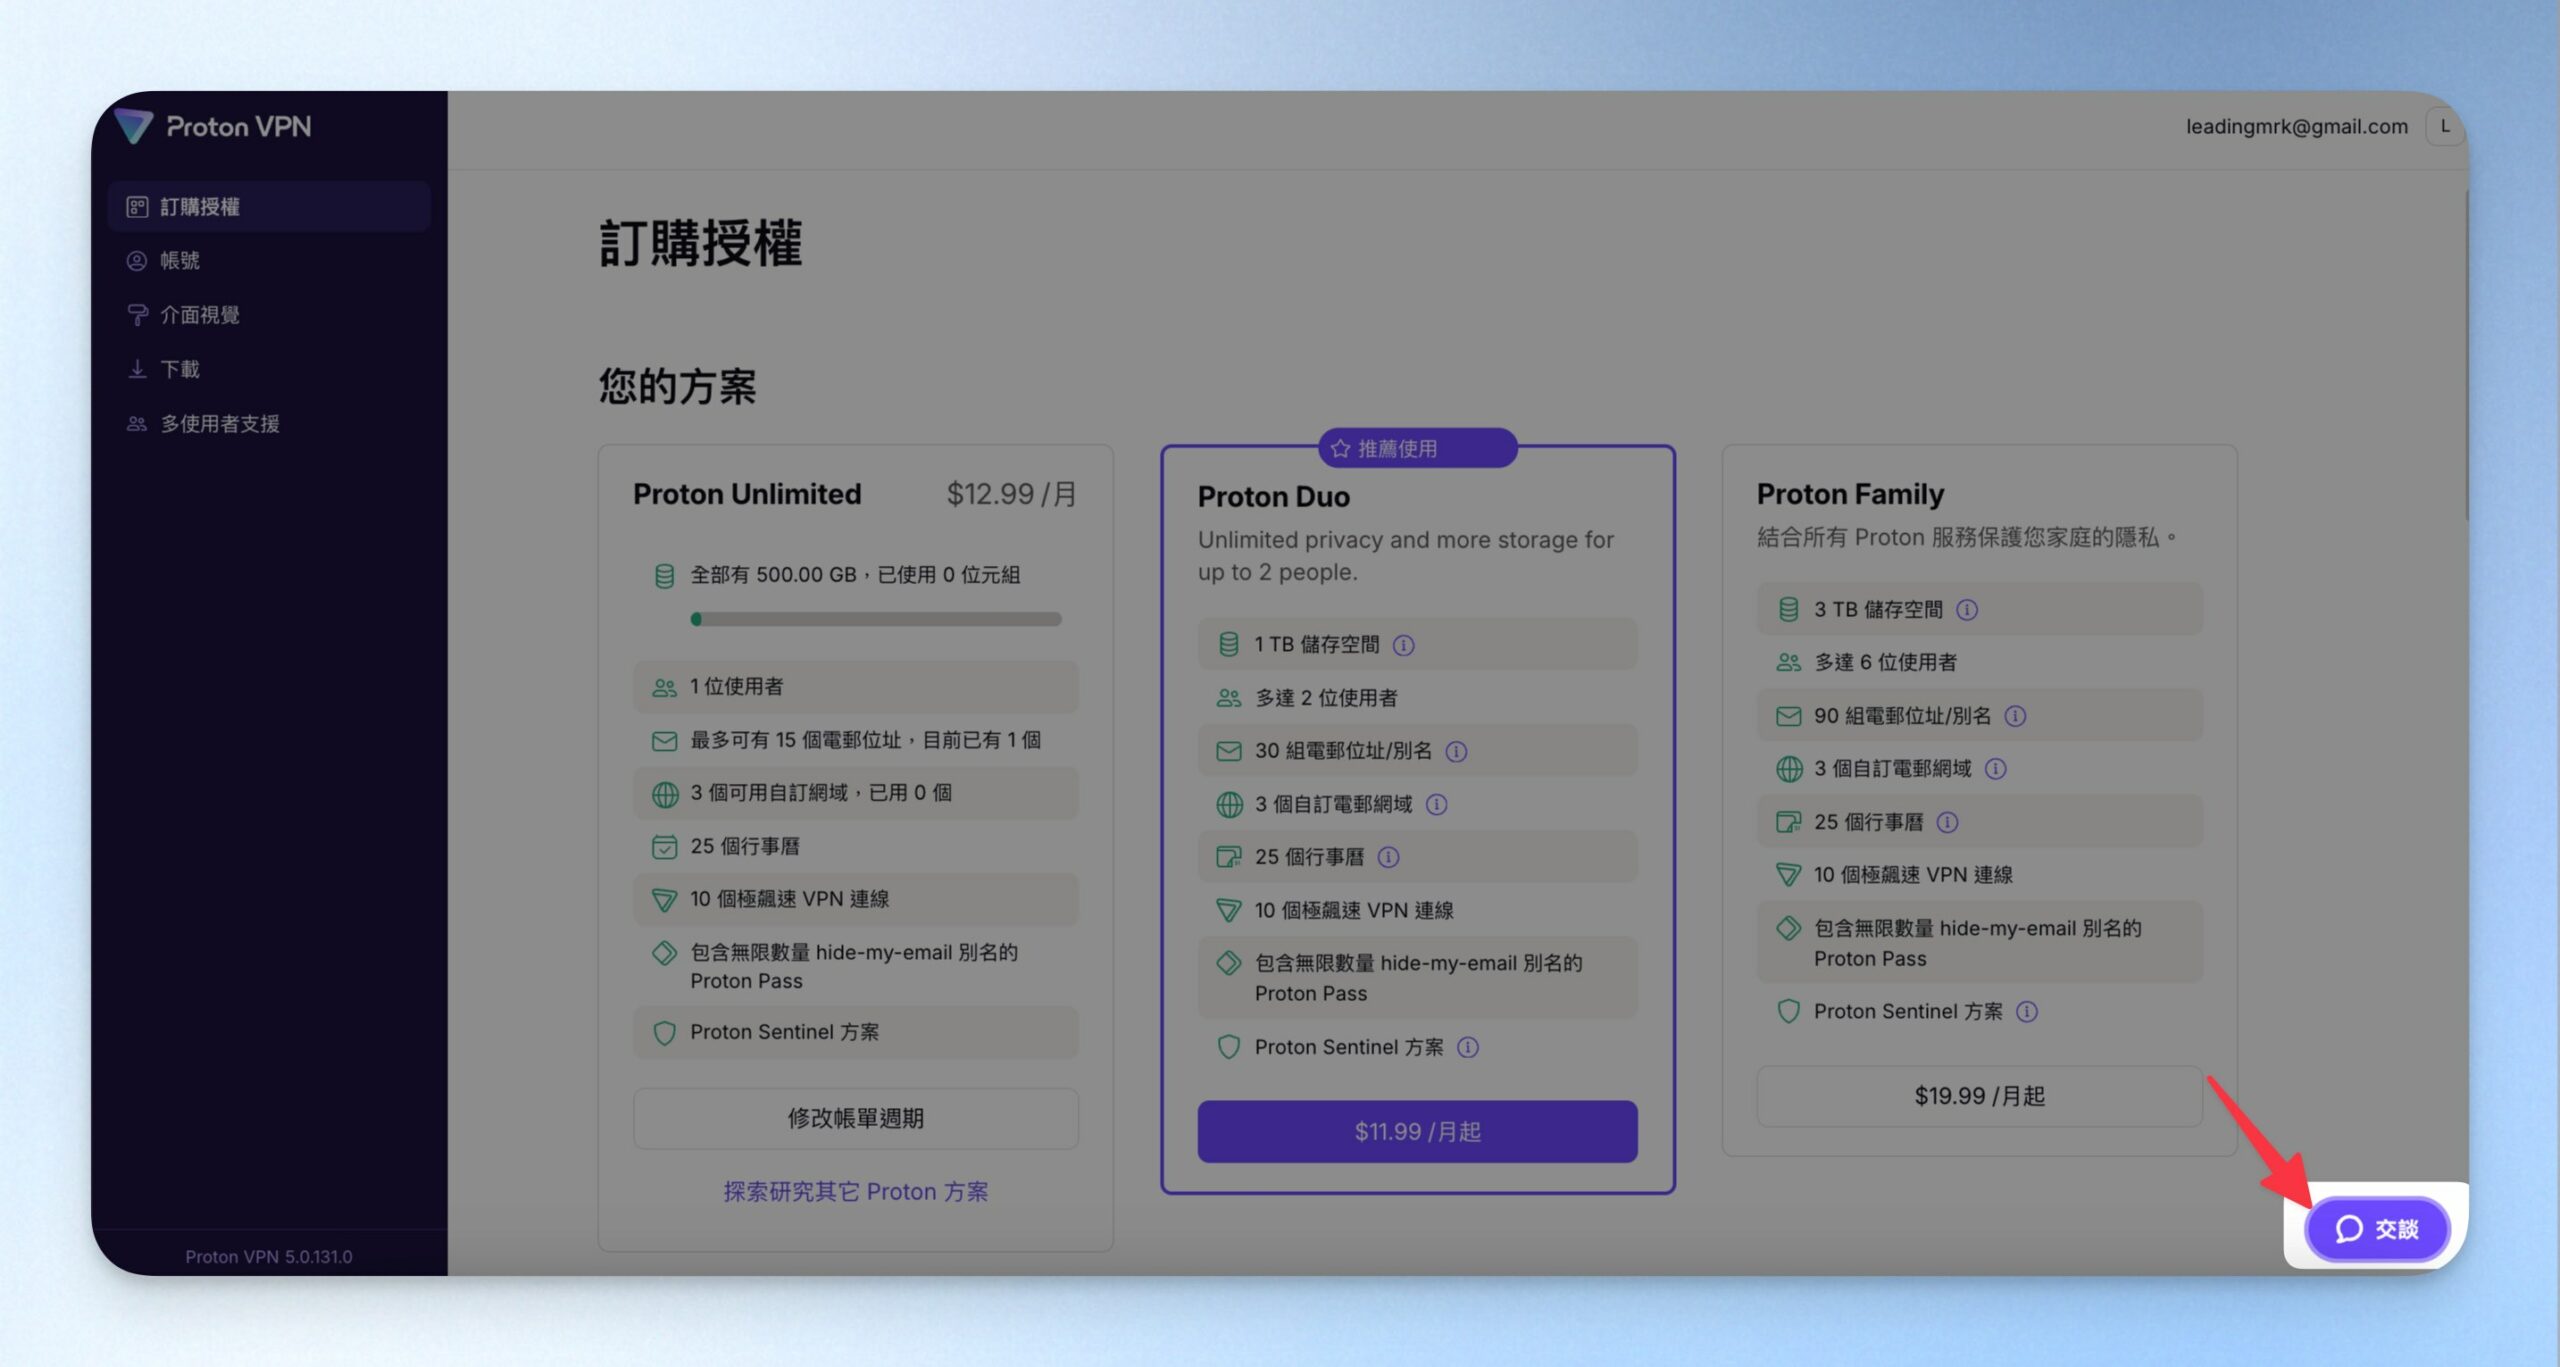Open the 介面視覺 appearance settings
This screenshot has width=2560, height=1367.
[x=268, y=315]
